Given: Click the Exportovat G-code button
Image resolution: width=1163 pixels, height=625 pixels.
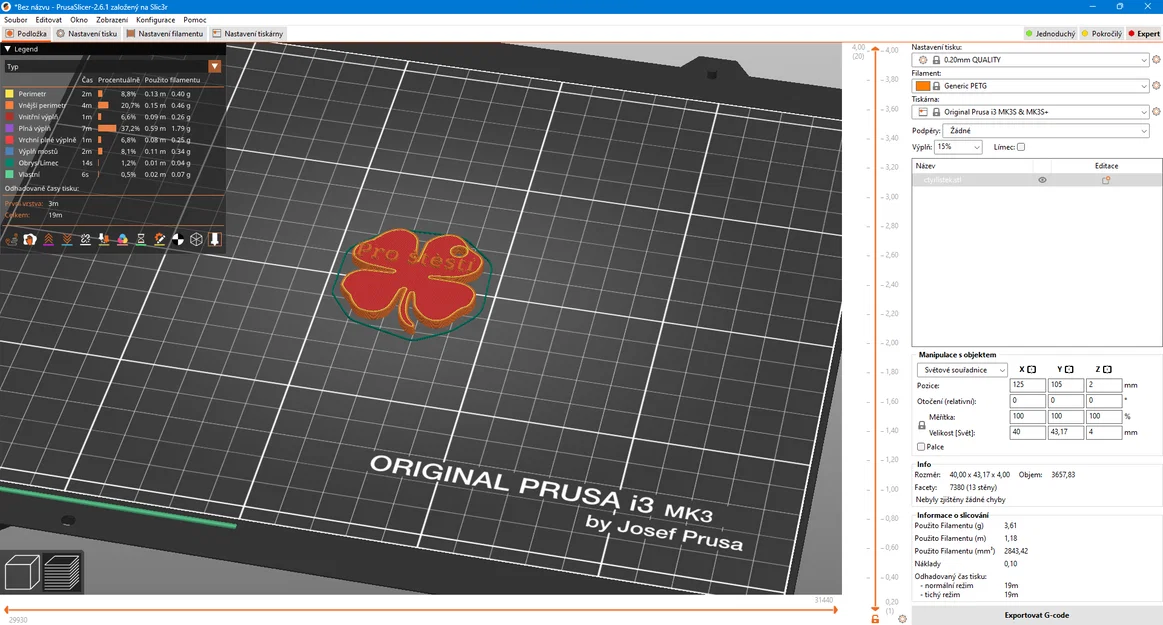Looking at the screenshot, I should coord(1036,615).
